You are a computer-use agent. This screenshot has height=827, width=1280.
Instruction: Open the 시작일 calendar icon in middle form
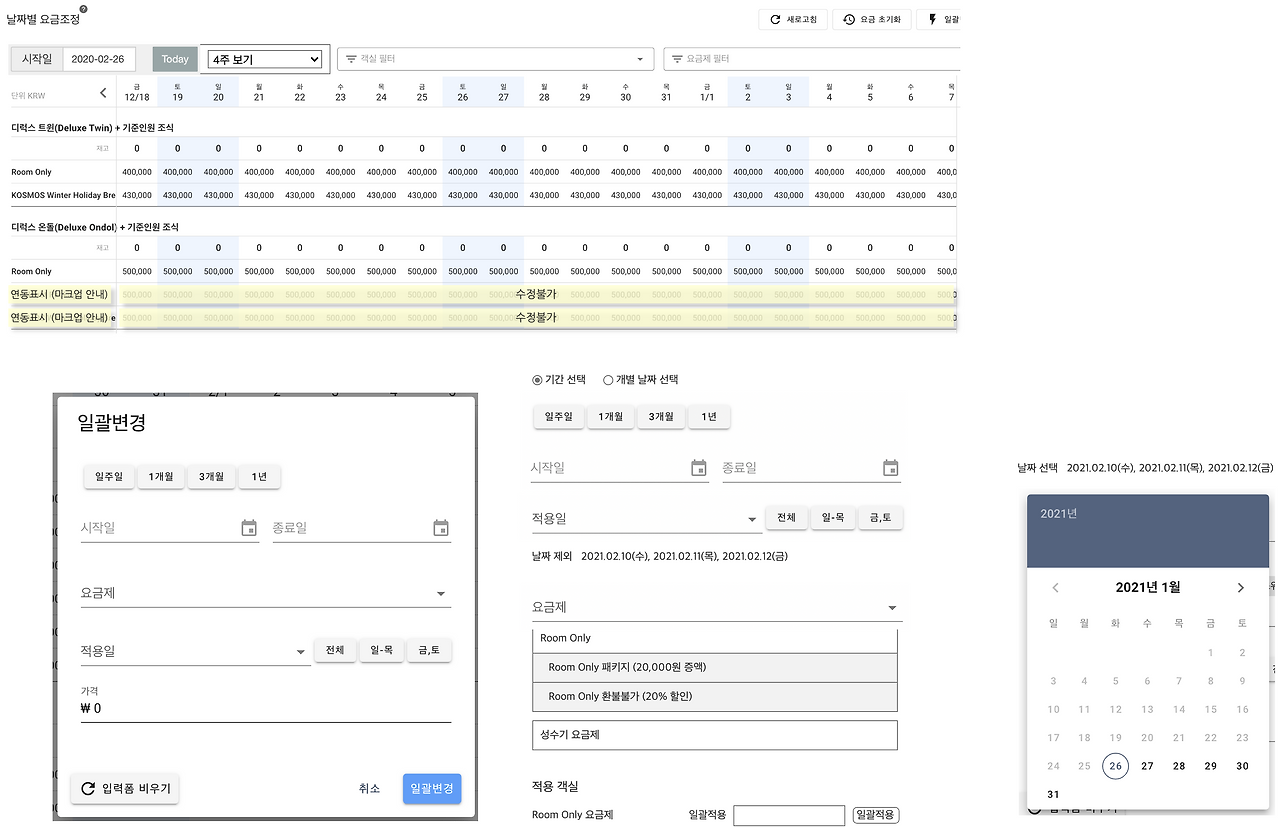coord(699,468)
